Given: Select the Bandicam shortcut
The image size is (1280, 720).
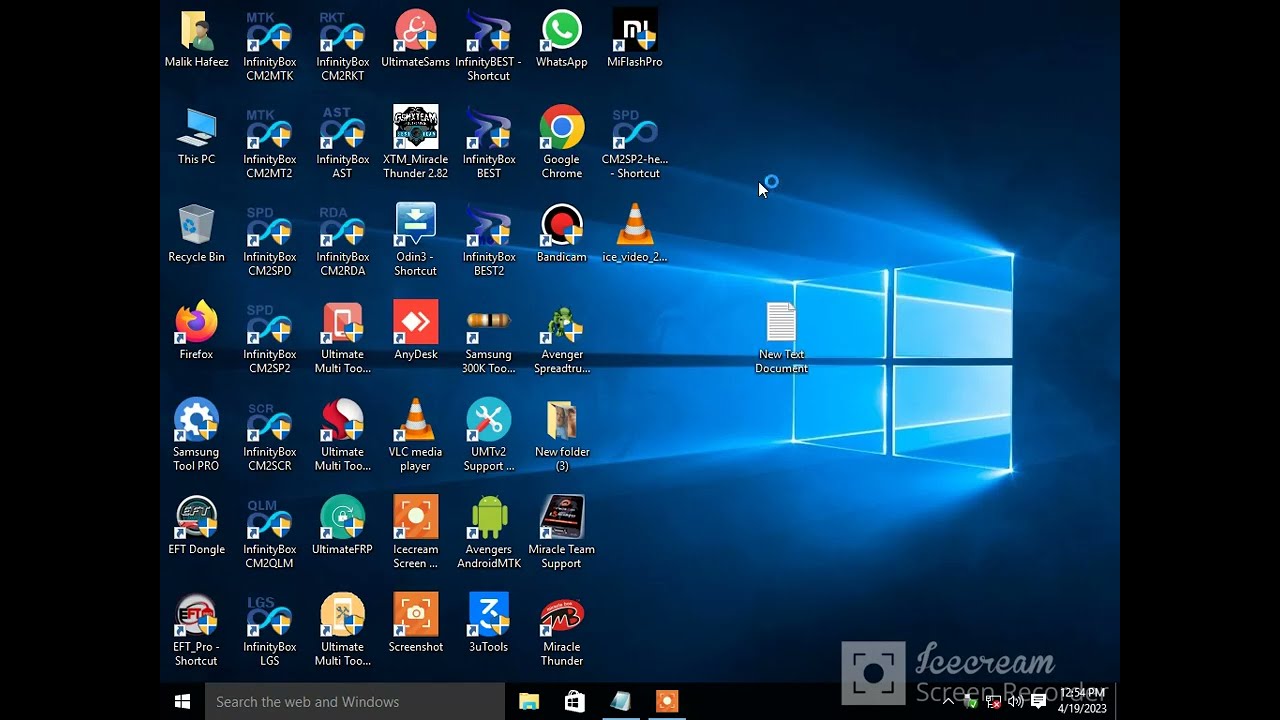Looking at the screenshot, I should click(561, 235).
